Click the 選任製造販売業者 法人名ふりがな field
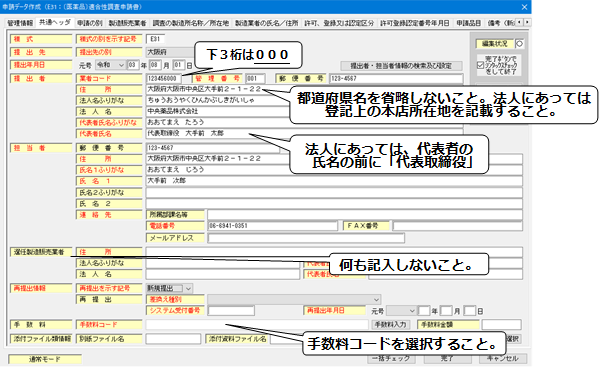 click(x=223, y=263)
